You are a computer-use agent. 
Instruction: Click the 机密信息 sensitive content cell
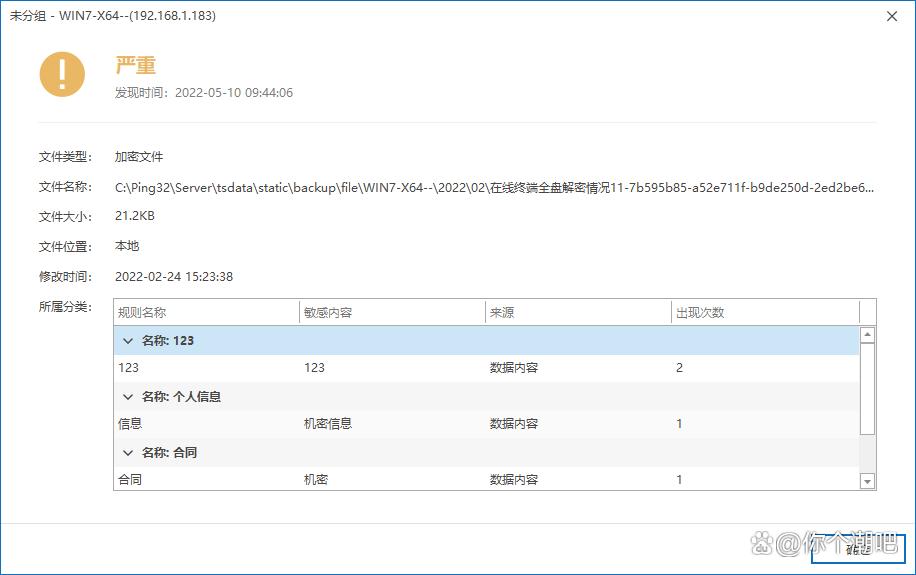pyautogui.click(x=328, y=424)
